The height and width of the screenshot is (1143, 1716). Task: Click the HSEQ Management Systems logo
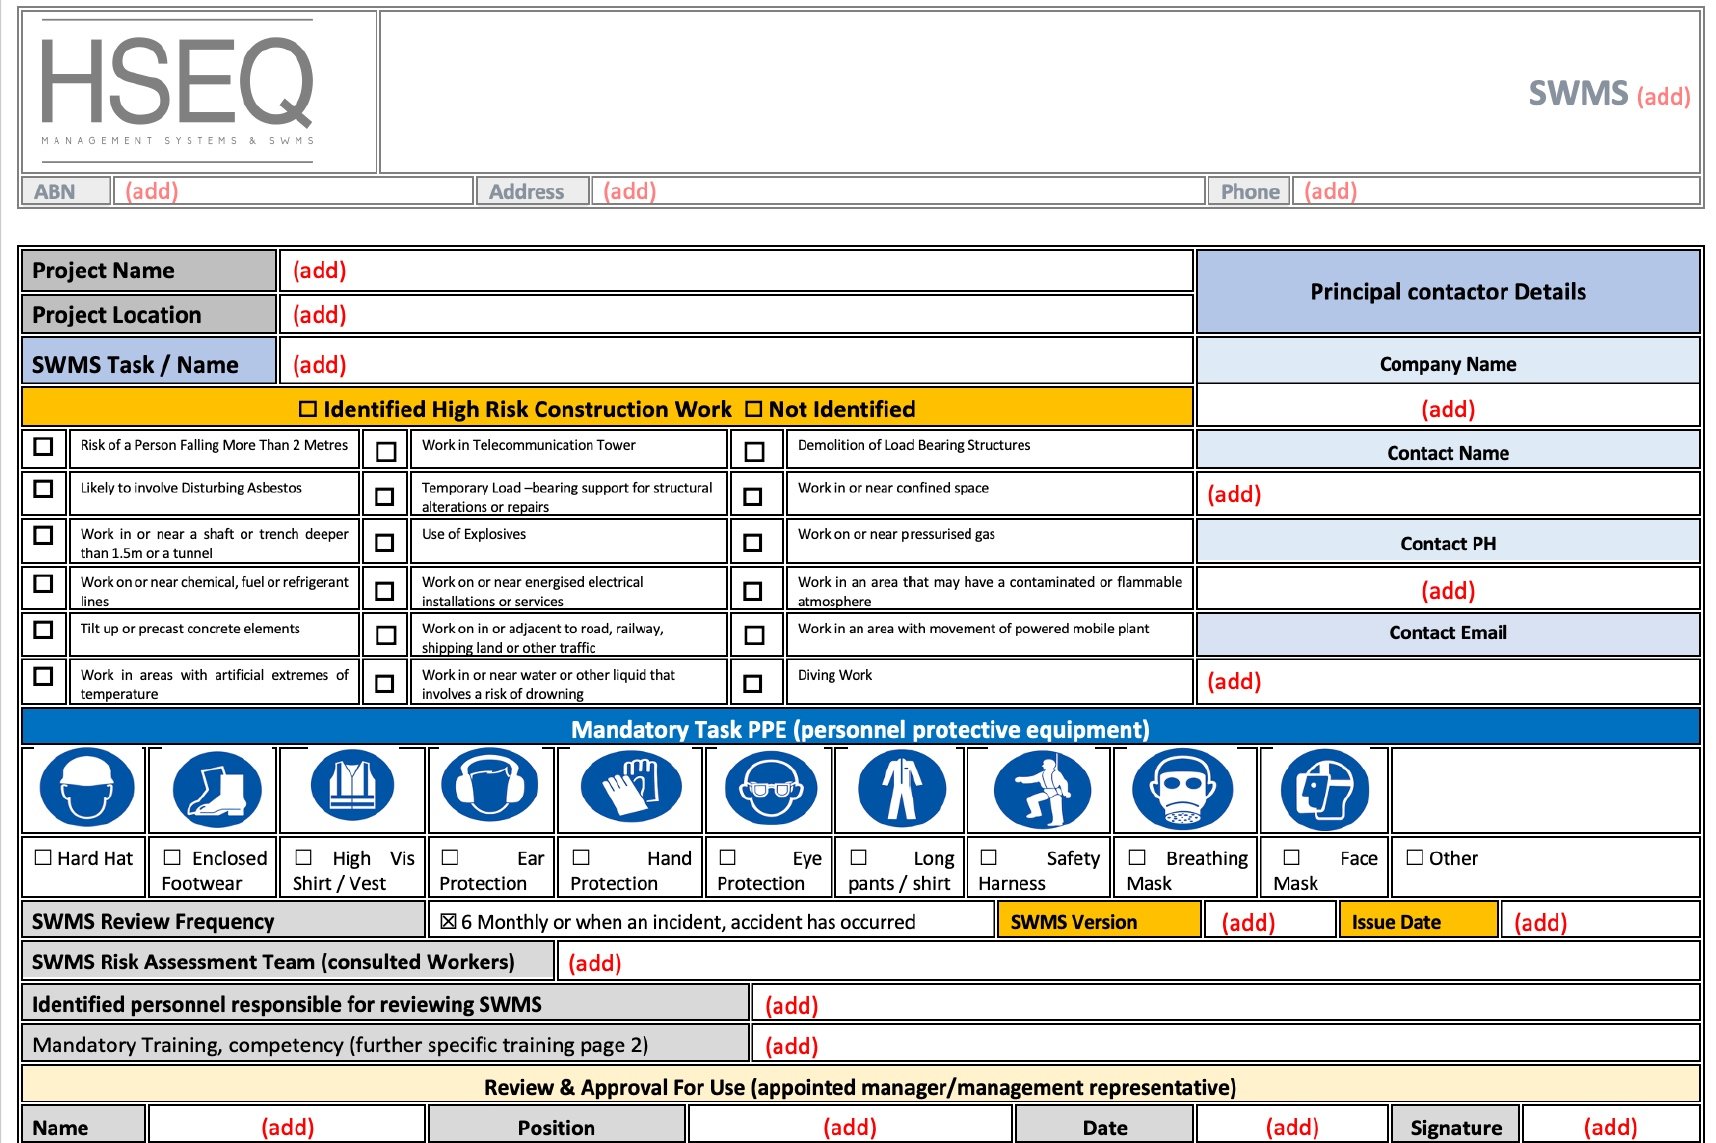pos(177,92)
